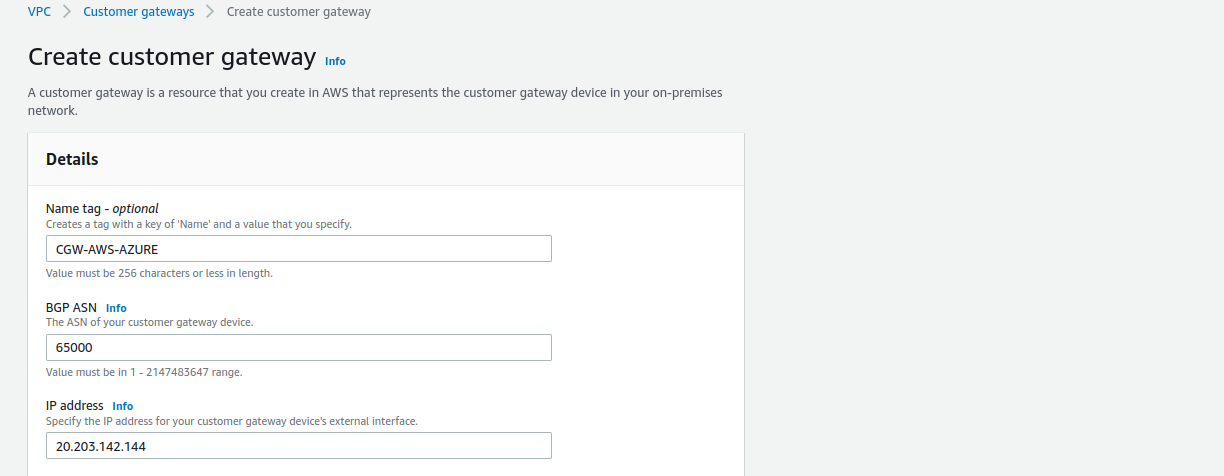Open the Info link beside the page title
1224x476 pixels.
coord(335,61)
